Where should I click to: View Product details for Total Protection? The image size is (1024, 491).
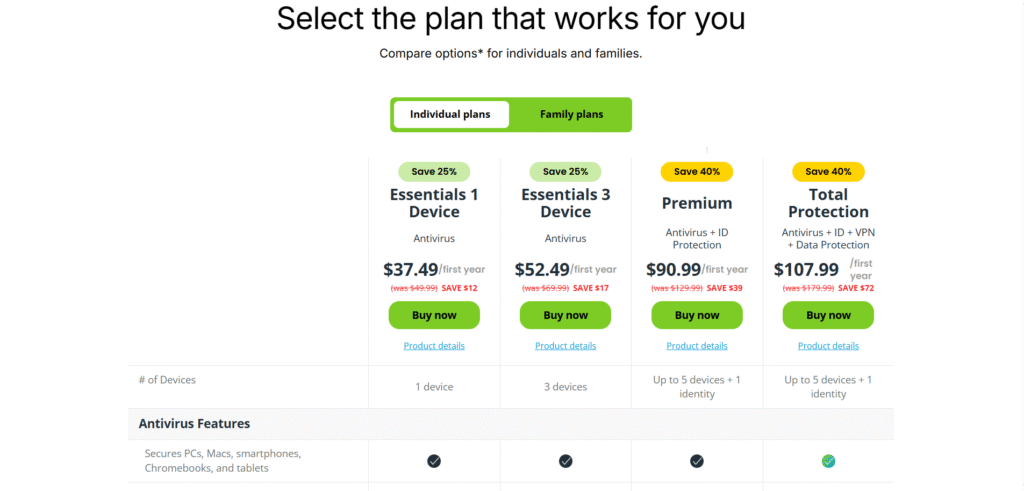(828, 346)
